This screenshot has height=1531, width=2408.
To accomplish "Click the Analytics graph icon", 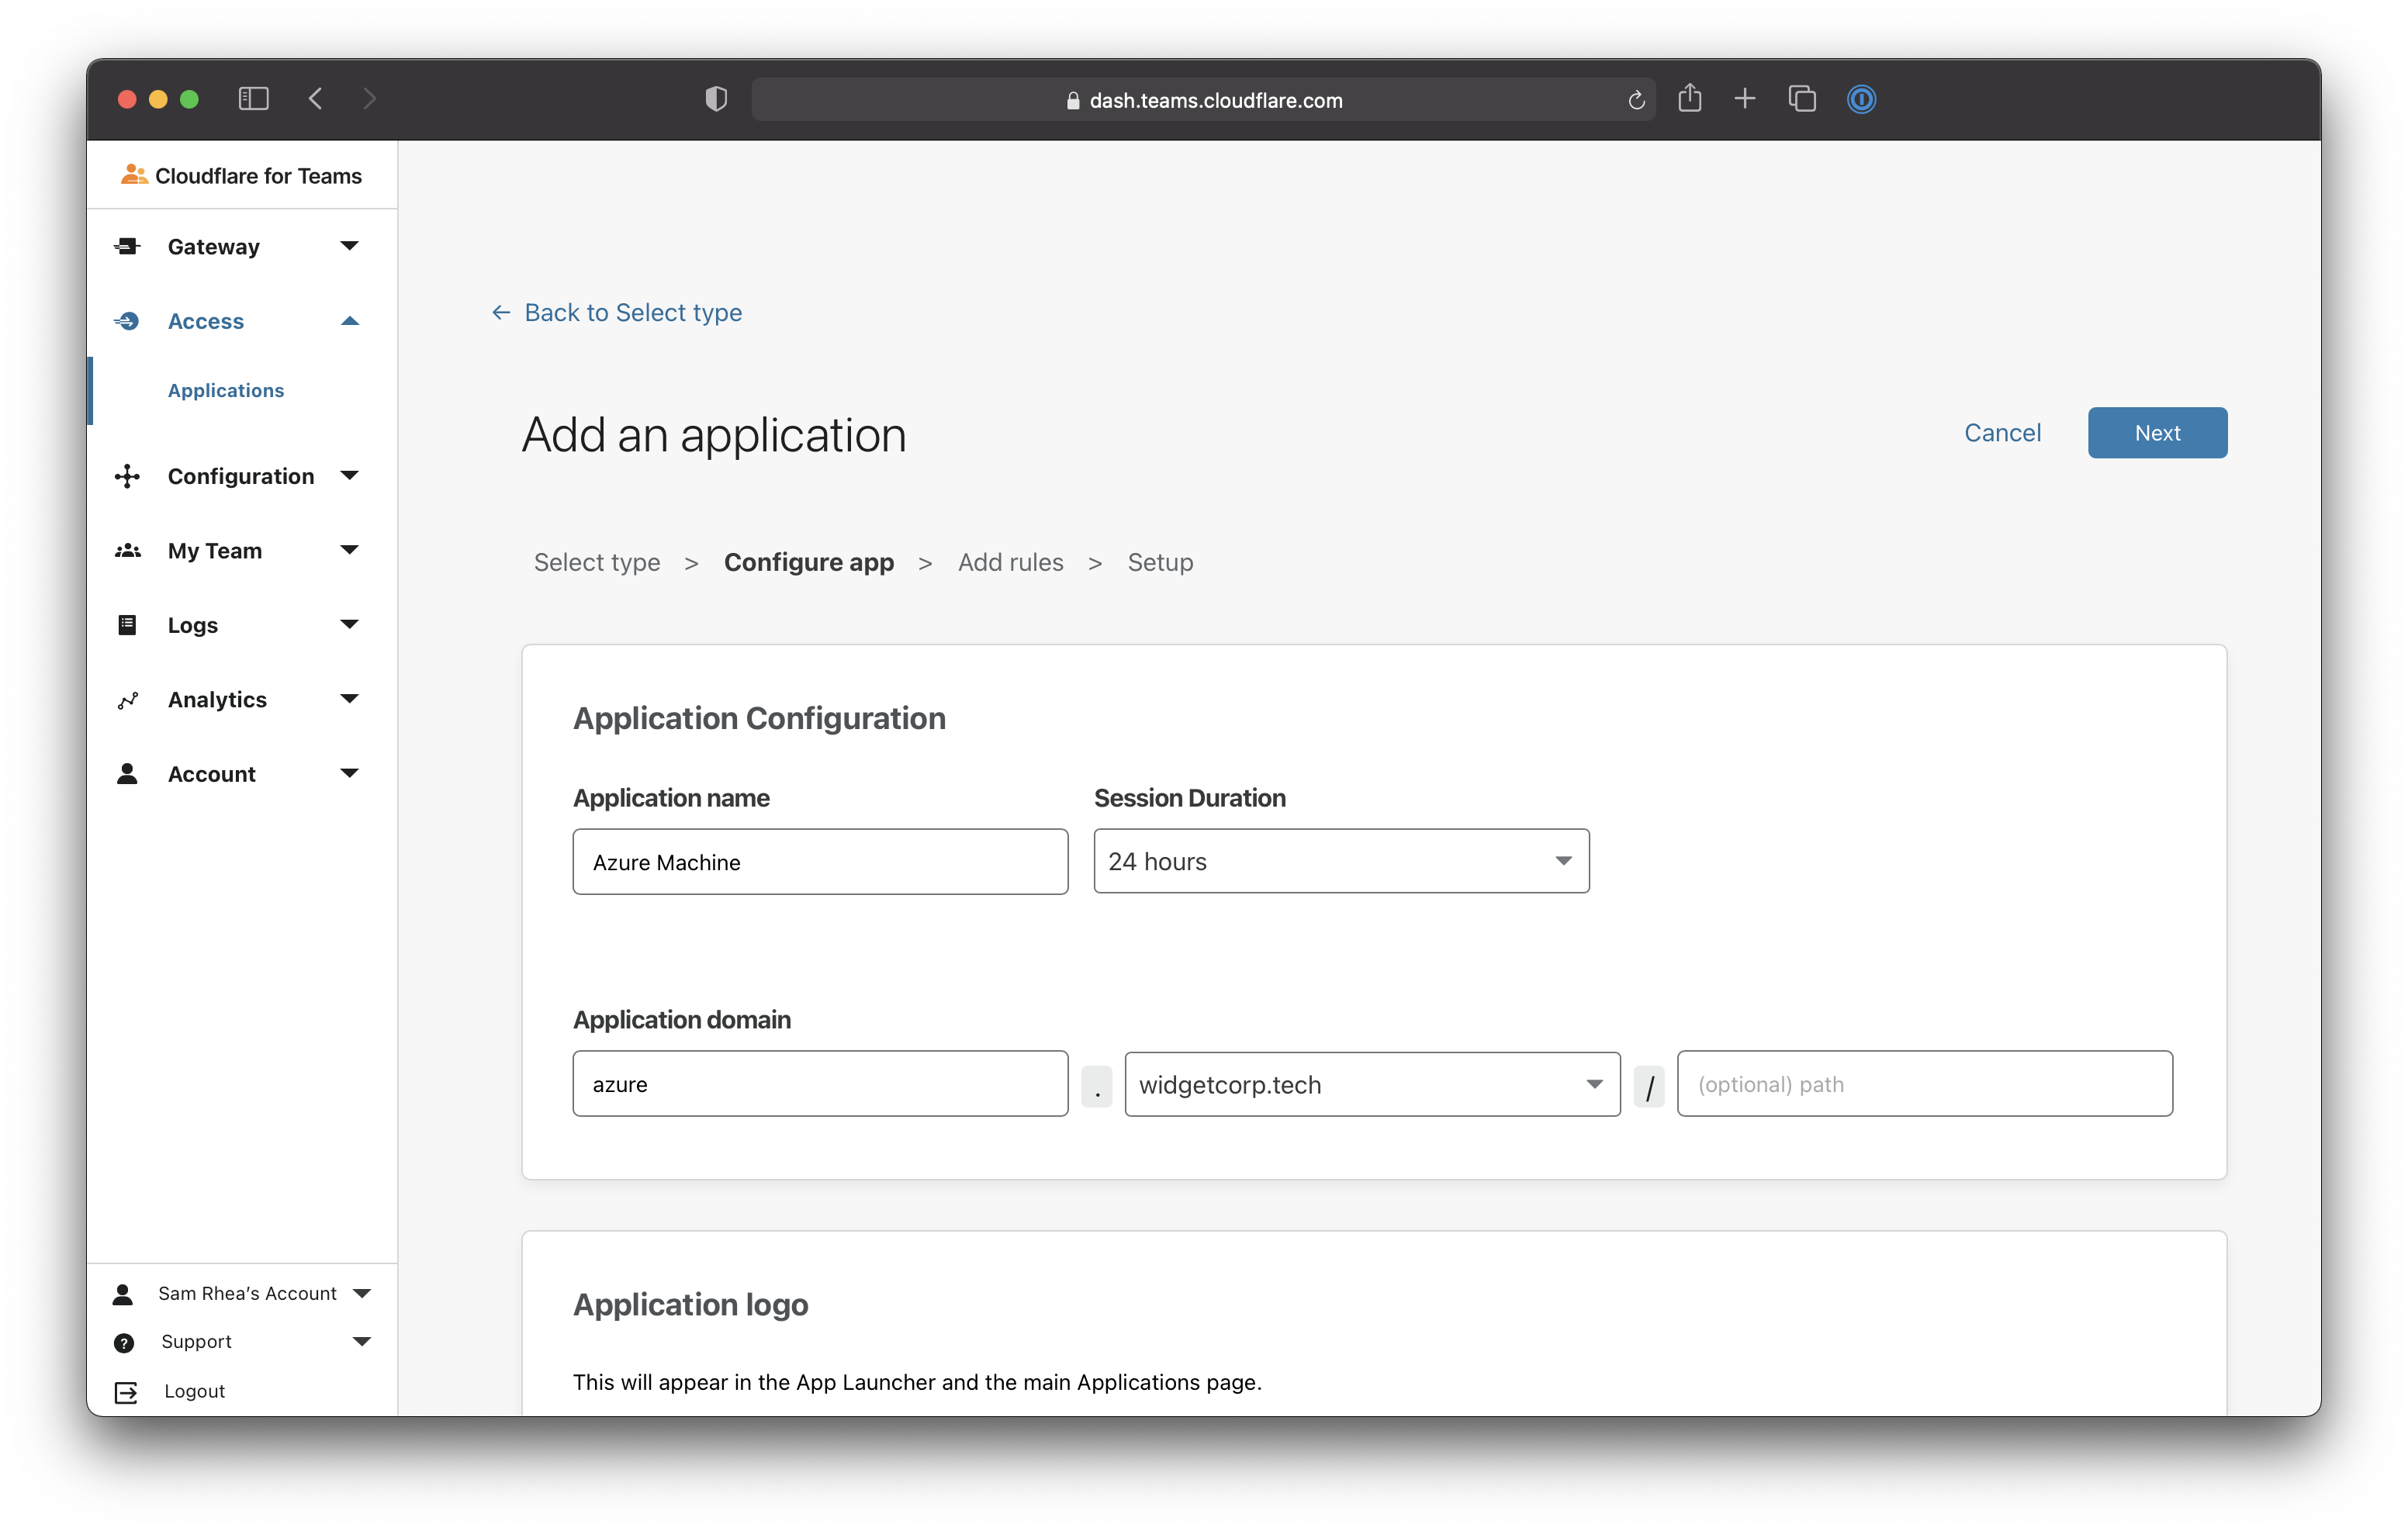I will 127,699.
